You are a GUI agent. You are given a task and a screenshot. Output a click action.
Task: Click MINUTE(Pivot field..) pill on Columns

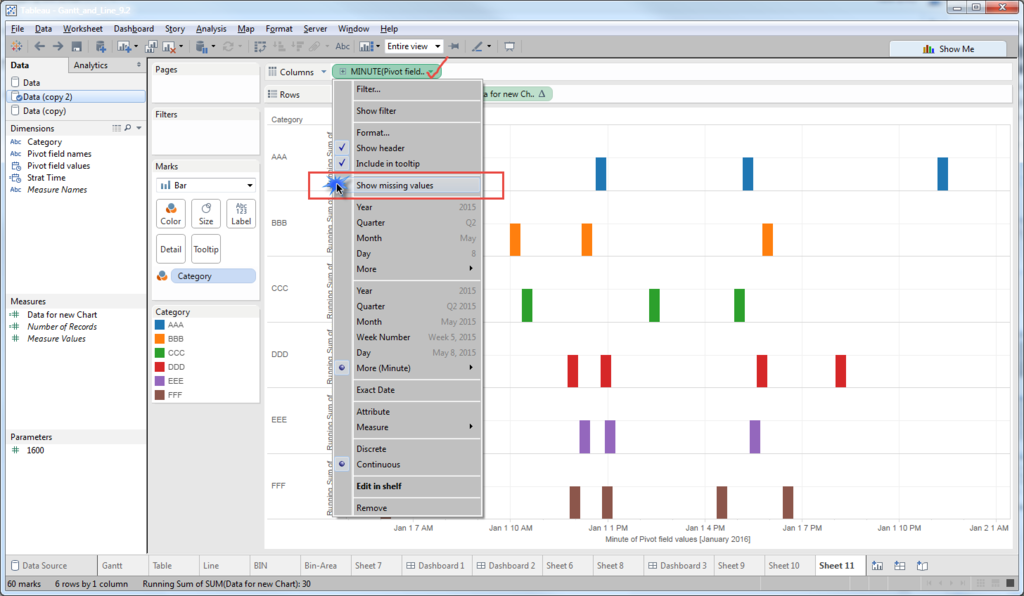[387, 72]
